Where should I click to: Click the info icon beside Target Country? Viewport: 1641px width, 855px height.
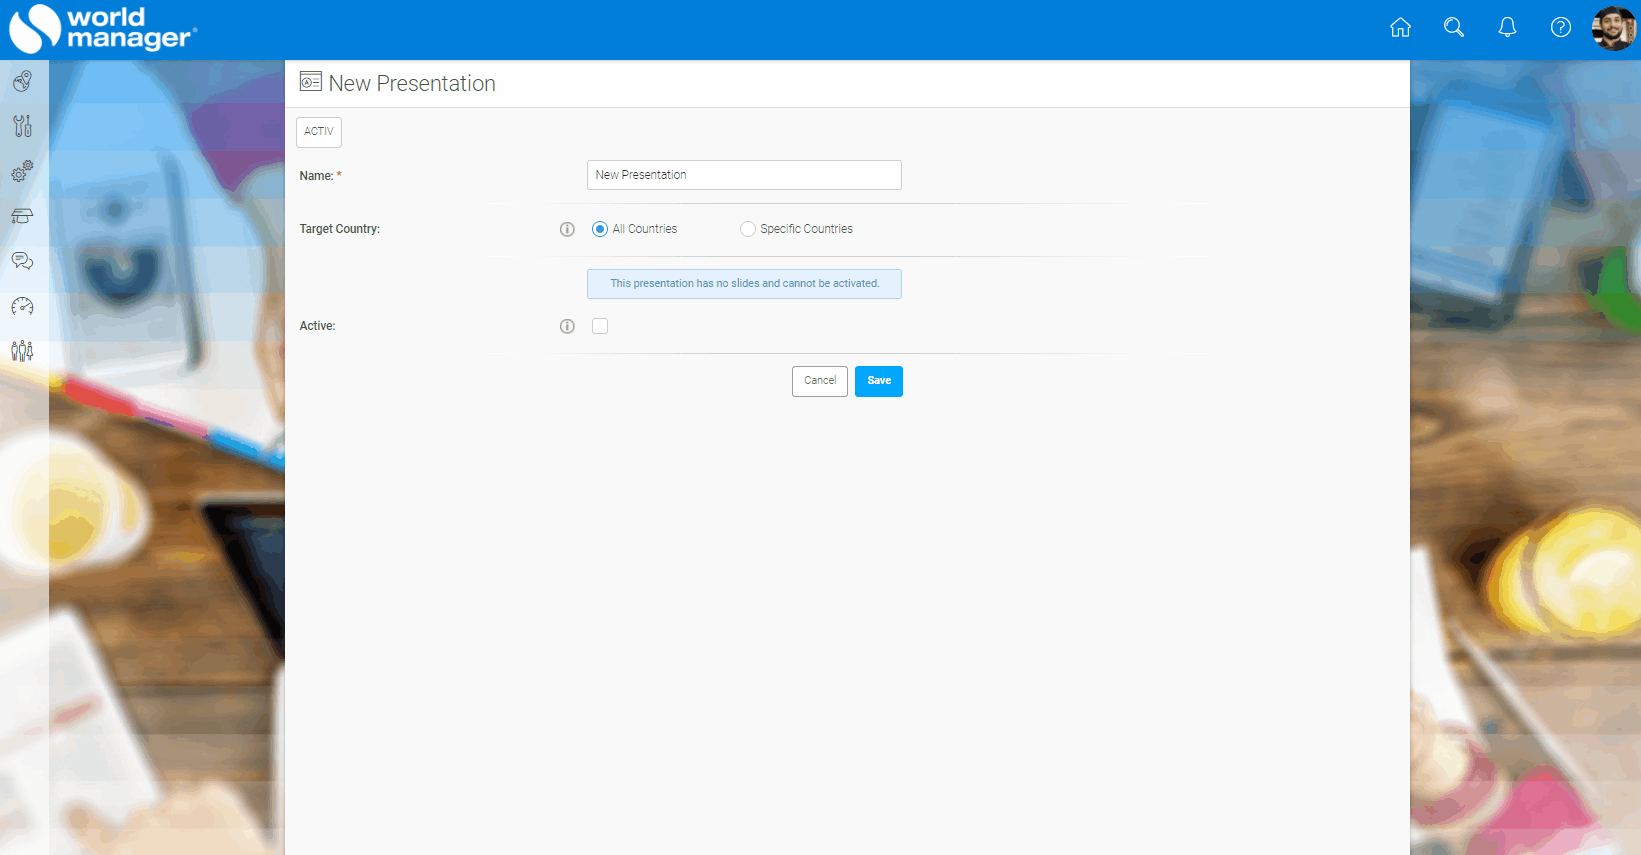[567, 229]
